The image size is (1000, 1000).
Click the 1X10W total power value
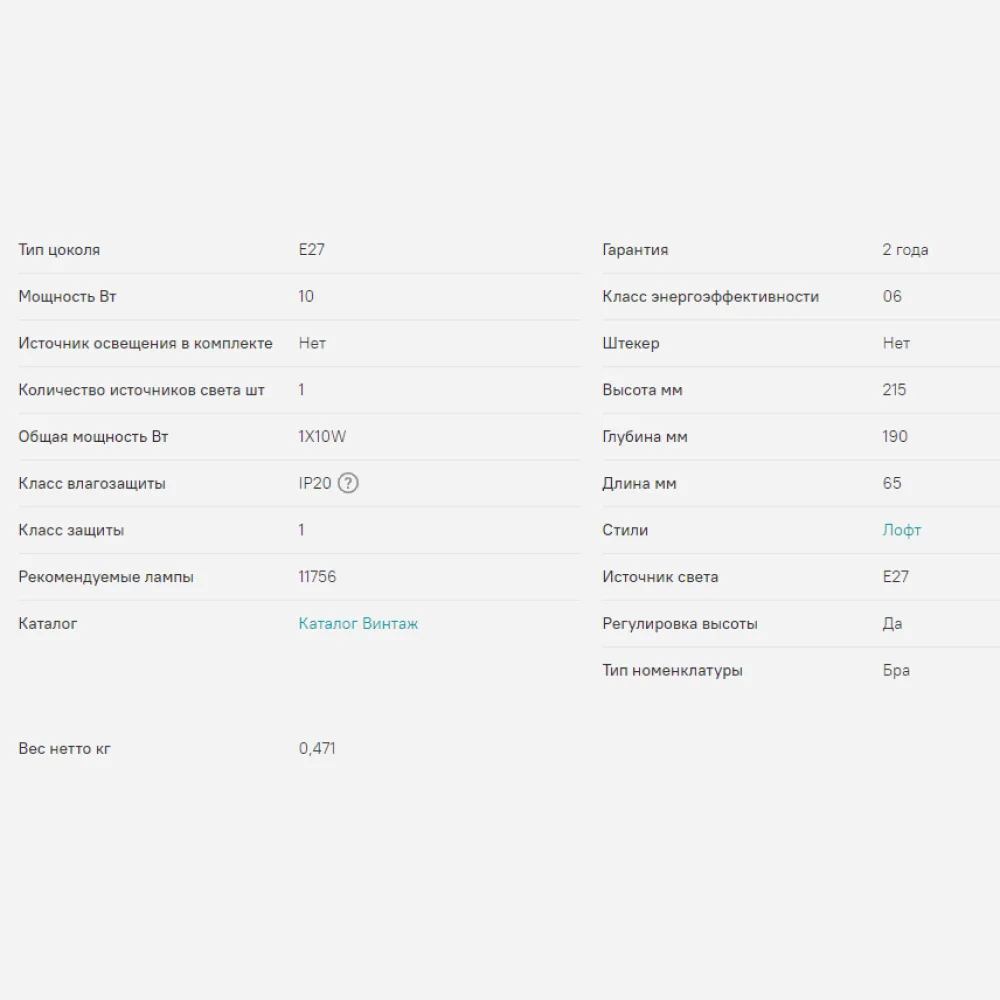(x=322, y=436)
